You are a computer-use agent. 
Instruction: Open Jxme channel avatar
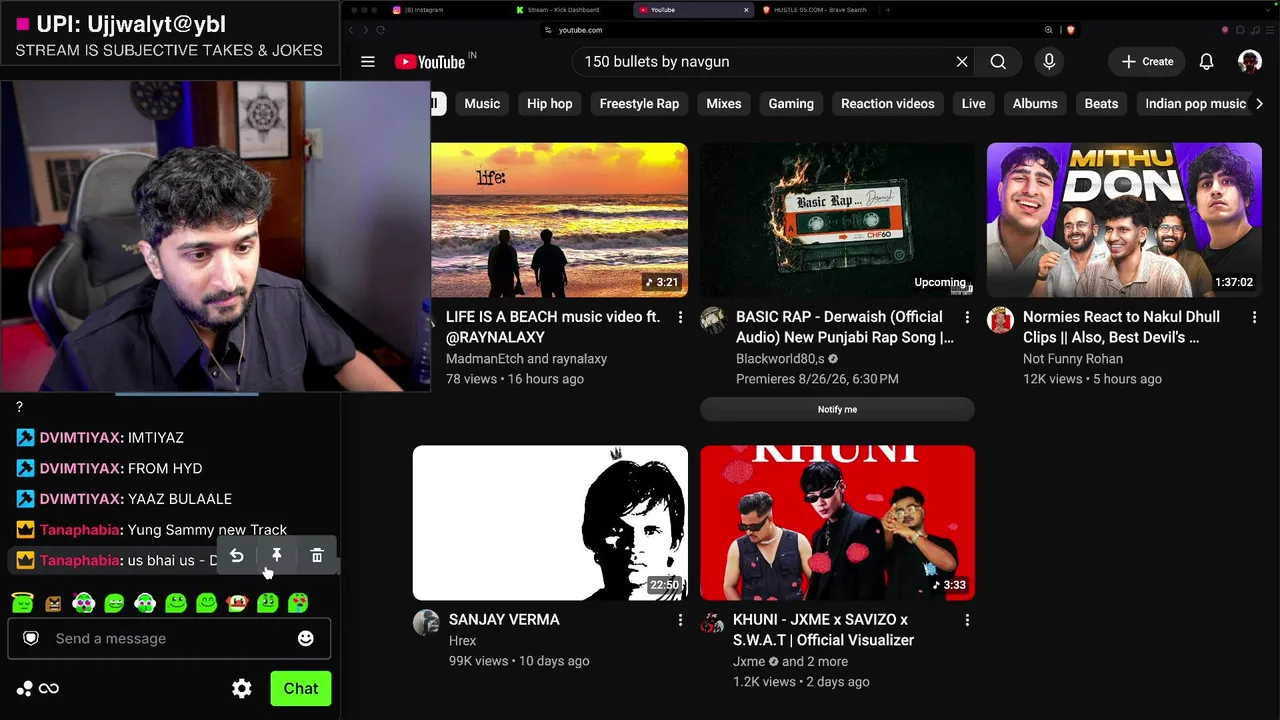click(x=713, y=623)
